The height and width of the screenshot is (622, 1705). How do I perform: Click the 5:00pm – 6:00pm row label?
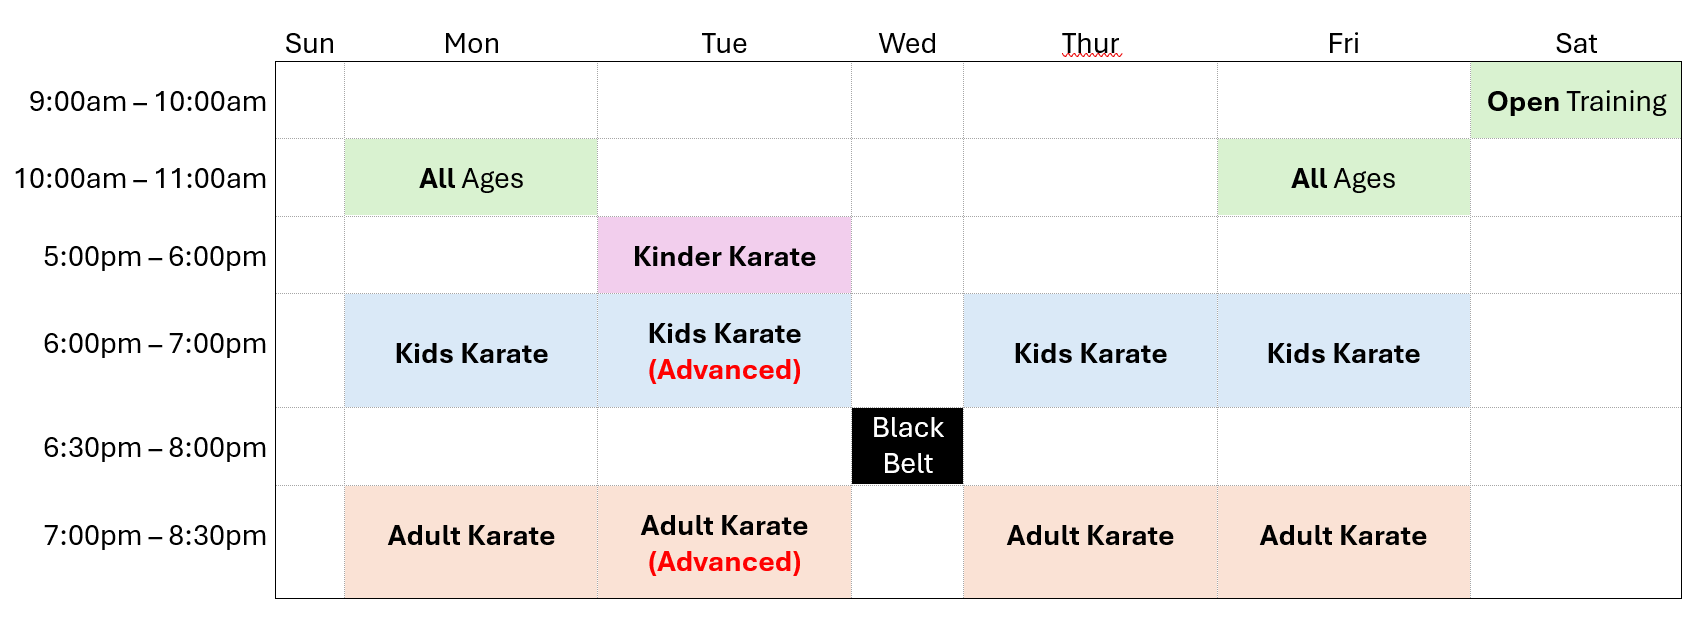[155, 256]
